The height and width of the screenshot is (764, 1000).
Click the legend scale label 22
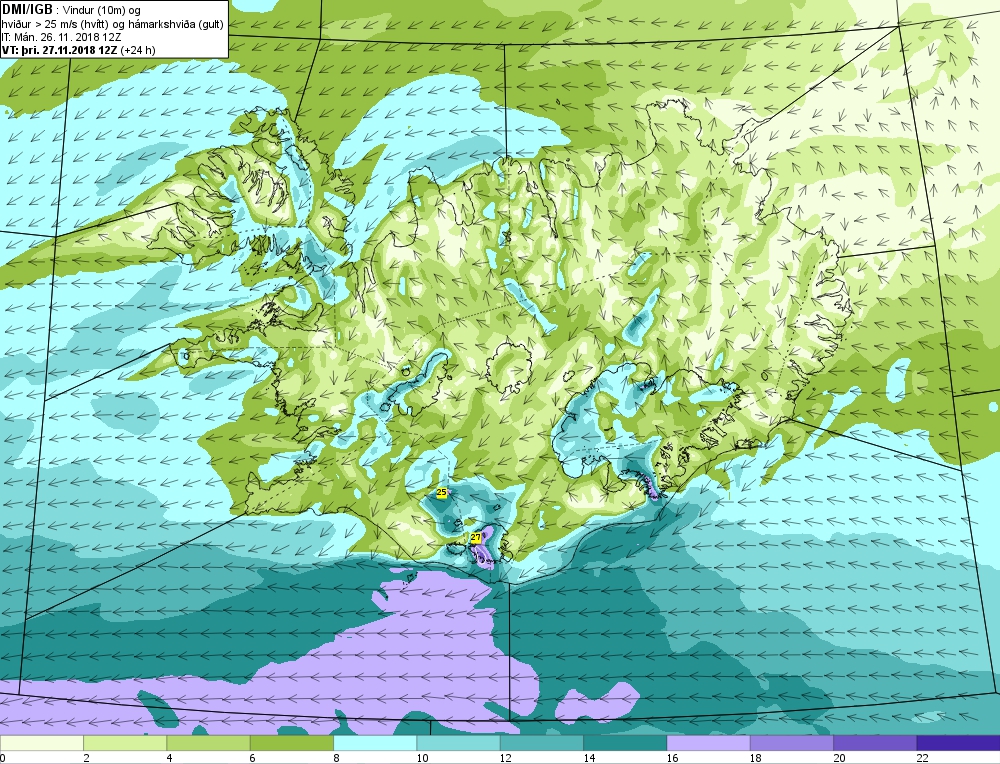point(922,758)
